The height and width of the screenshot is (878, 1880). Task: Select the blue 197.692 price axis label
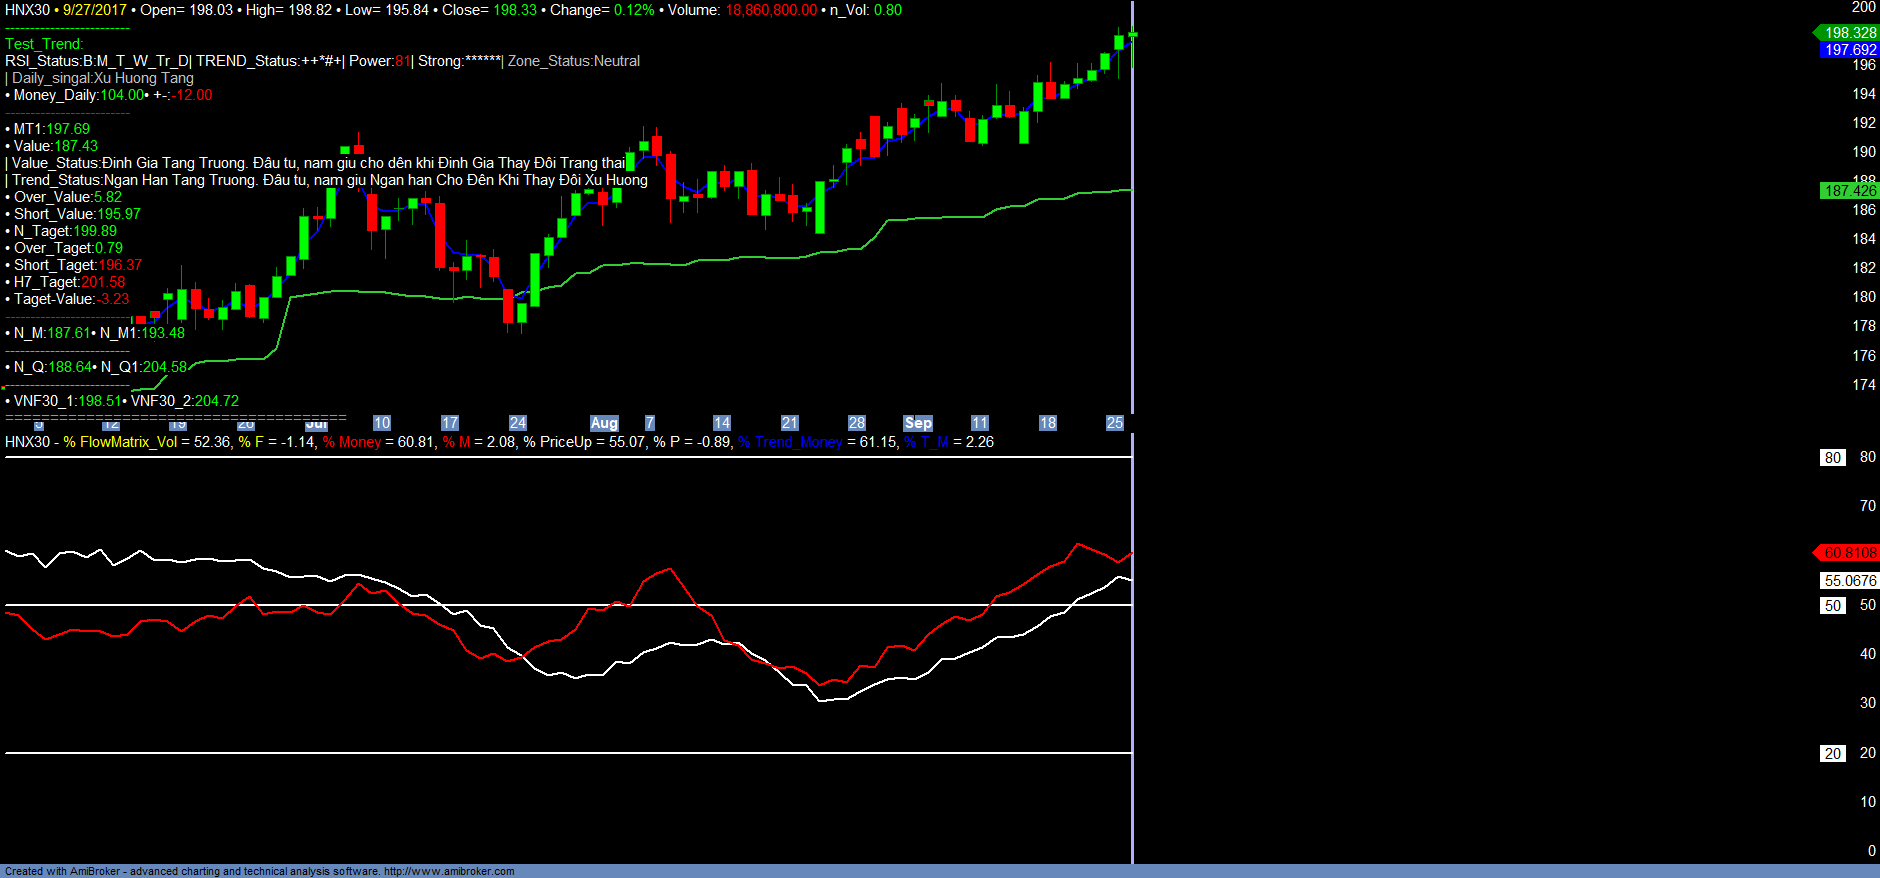click(1850, 50)
